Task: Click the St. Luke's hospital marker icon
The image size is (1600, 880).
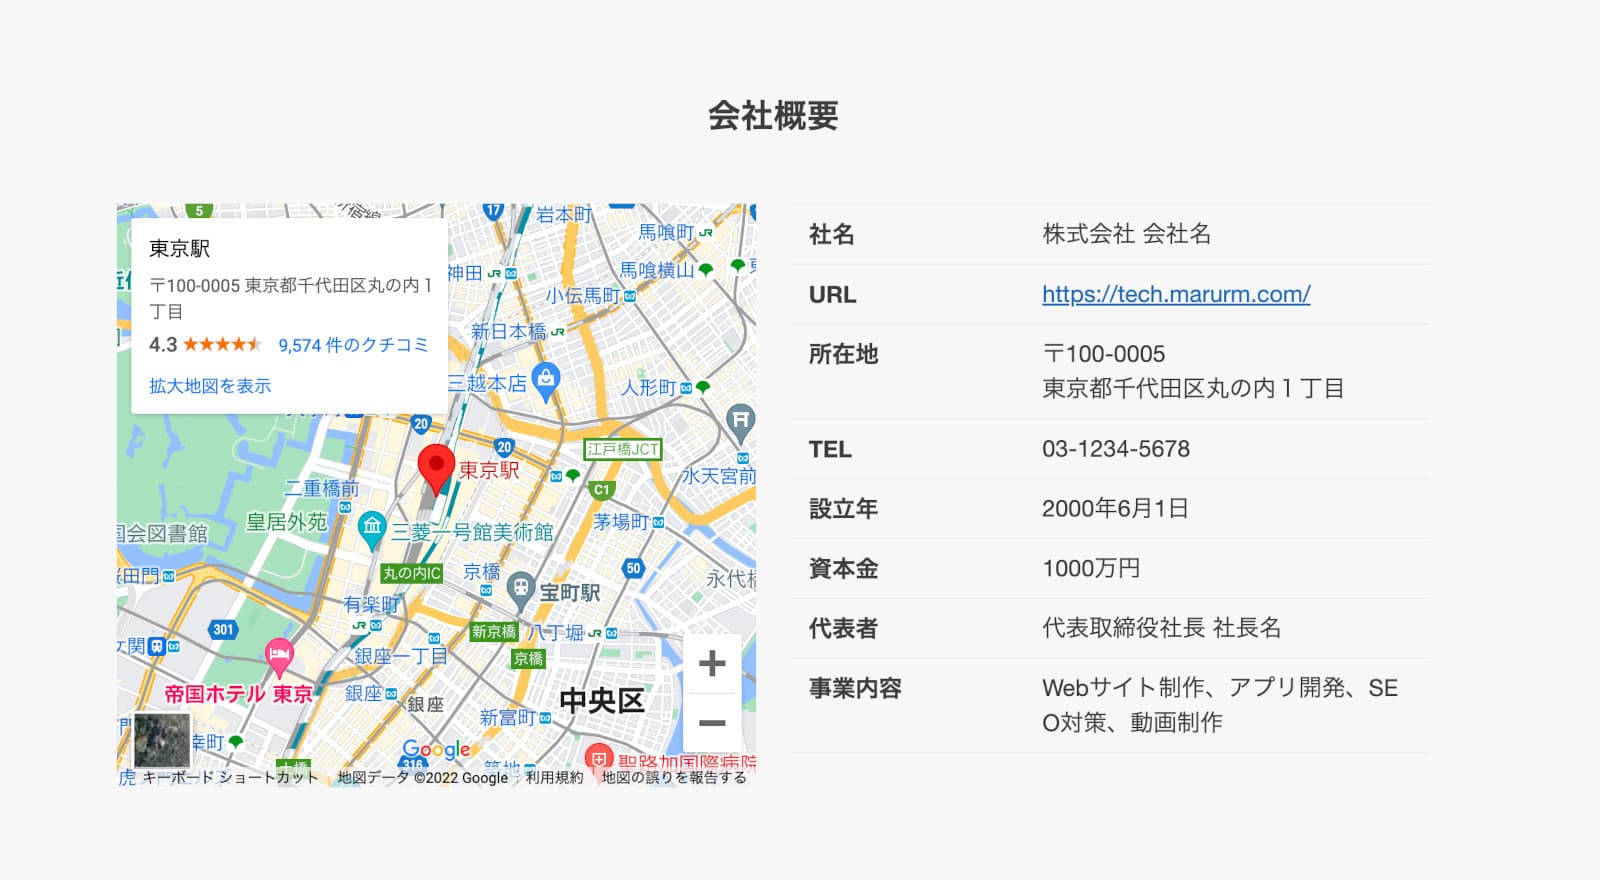Action: tap(598, 758)
